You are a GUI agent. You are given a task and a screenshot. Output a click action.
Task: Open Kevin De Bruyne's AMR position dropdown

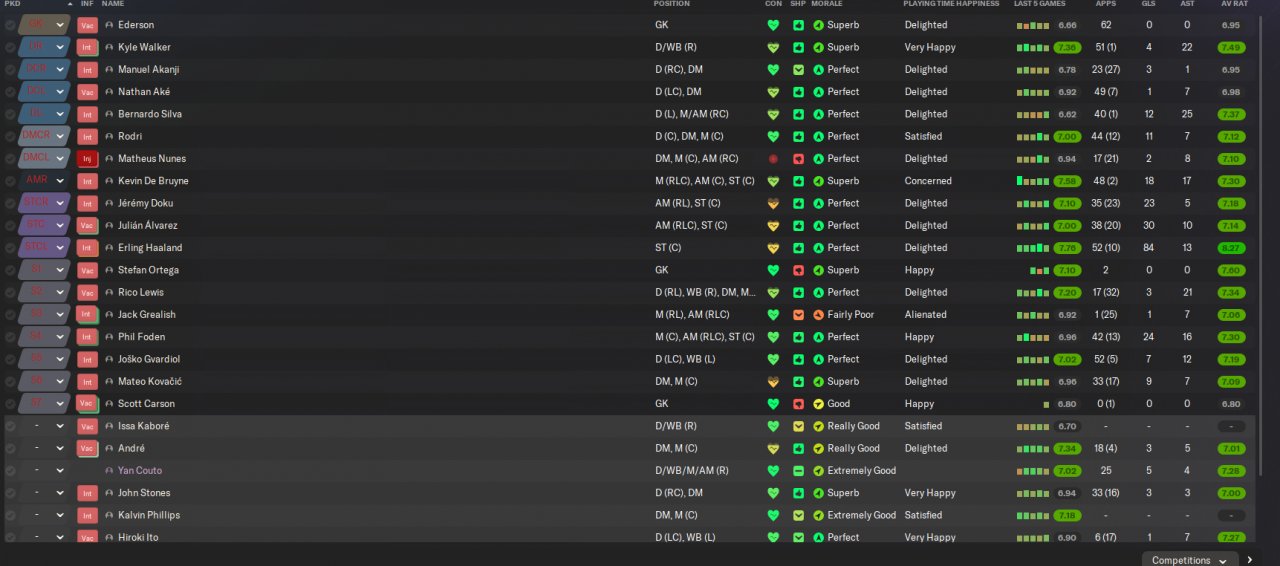click(45, 181)
